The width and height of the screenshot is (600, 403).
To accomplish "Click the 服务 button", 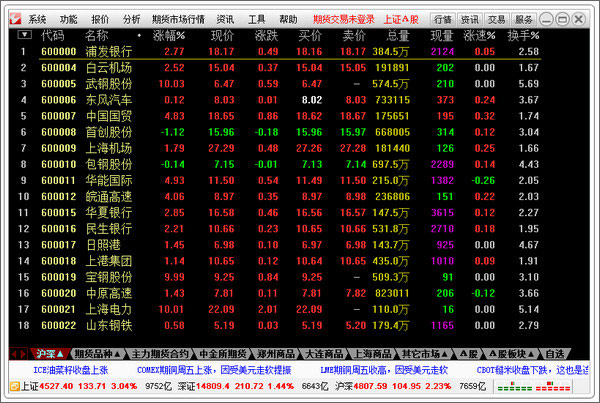I will 523,19.
